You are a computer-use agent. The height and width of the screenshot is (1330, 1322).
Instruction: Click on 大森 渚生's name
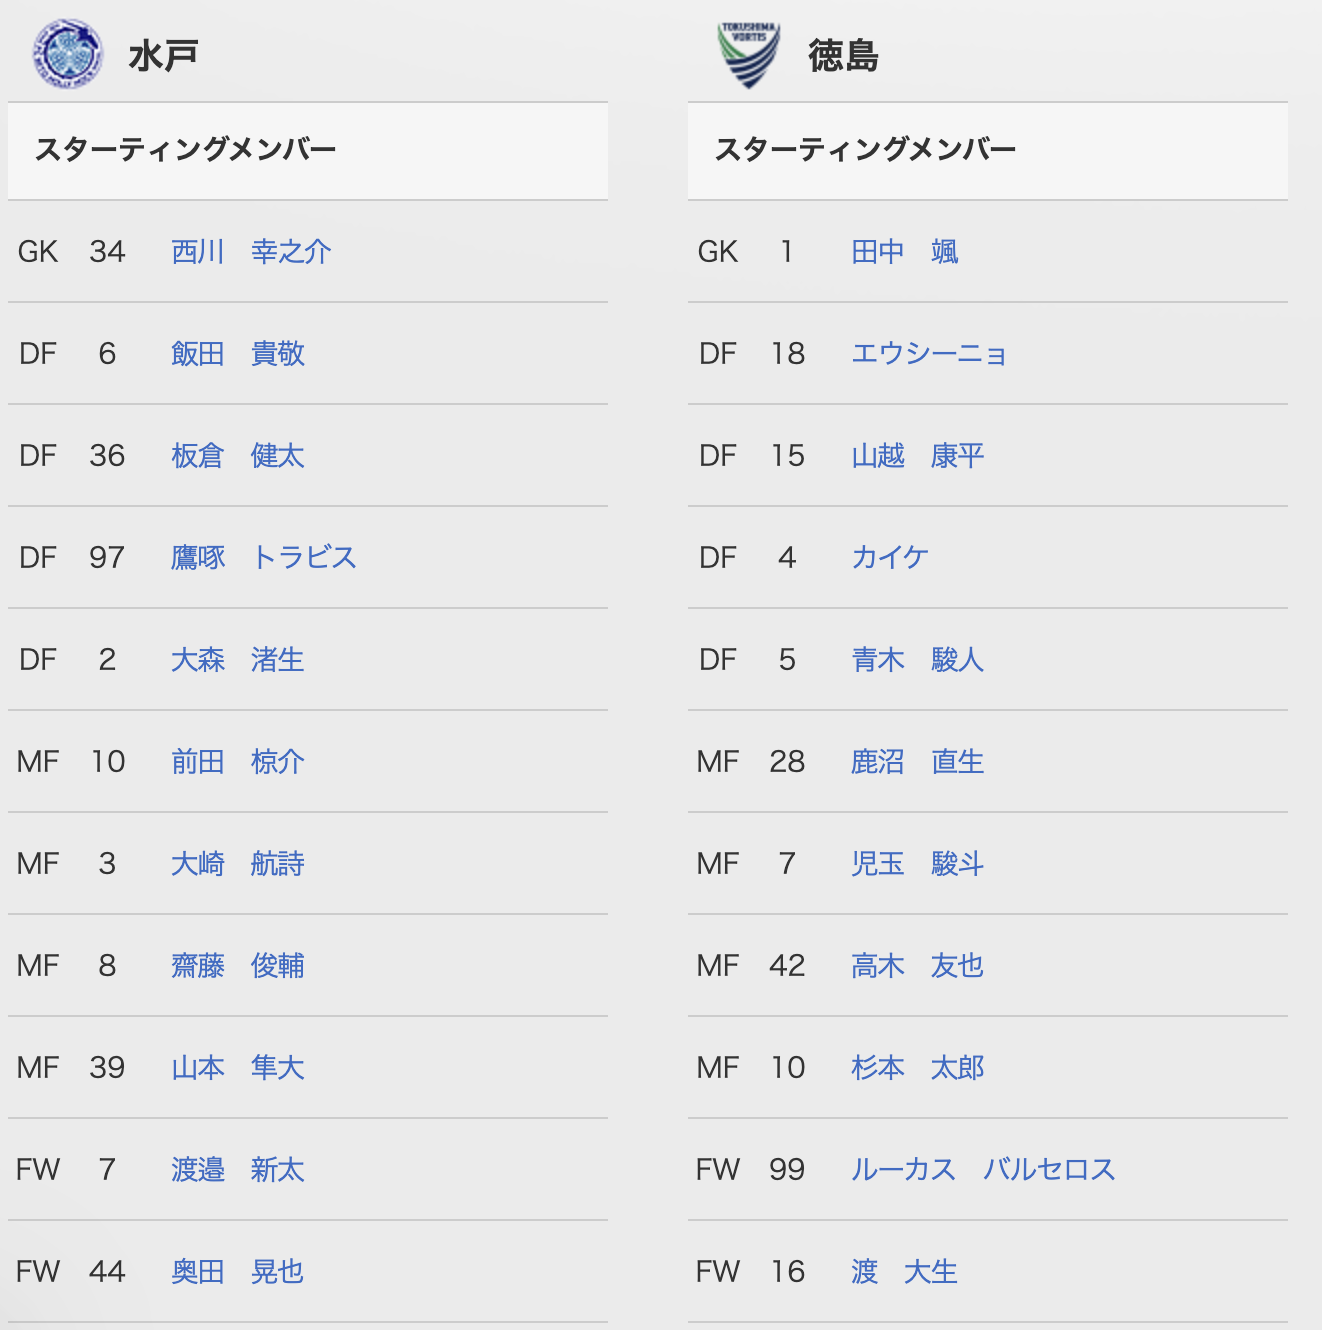[238, 660]
